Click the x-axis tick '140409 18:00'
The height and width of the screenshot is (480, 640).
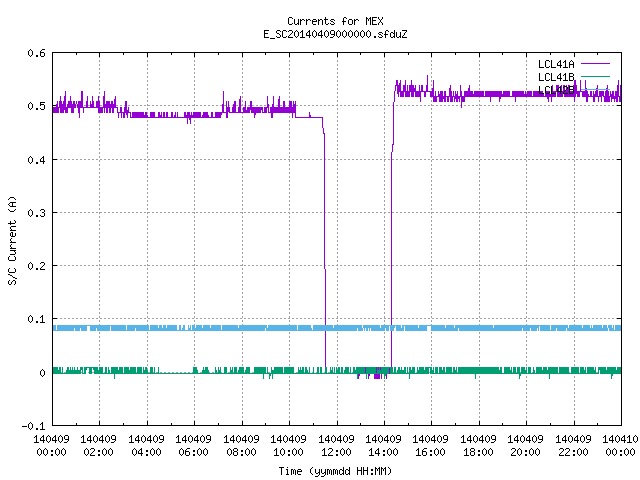click(478, 445)
